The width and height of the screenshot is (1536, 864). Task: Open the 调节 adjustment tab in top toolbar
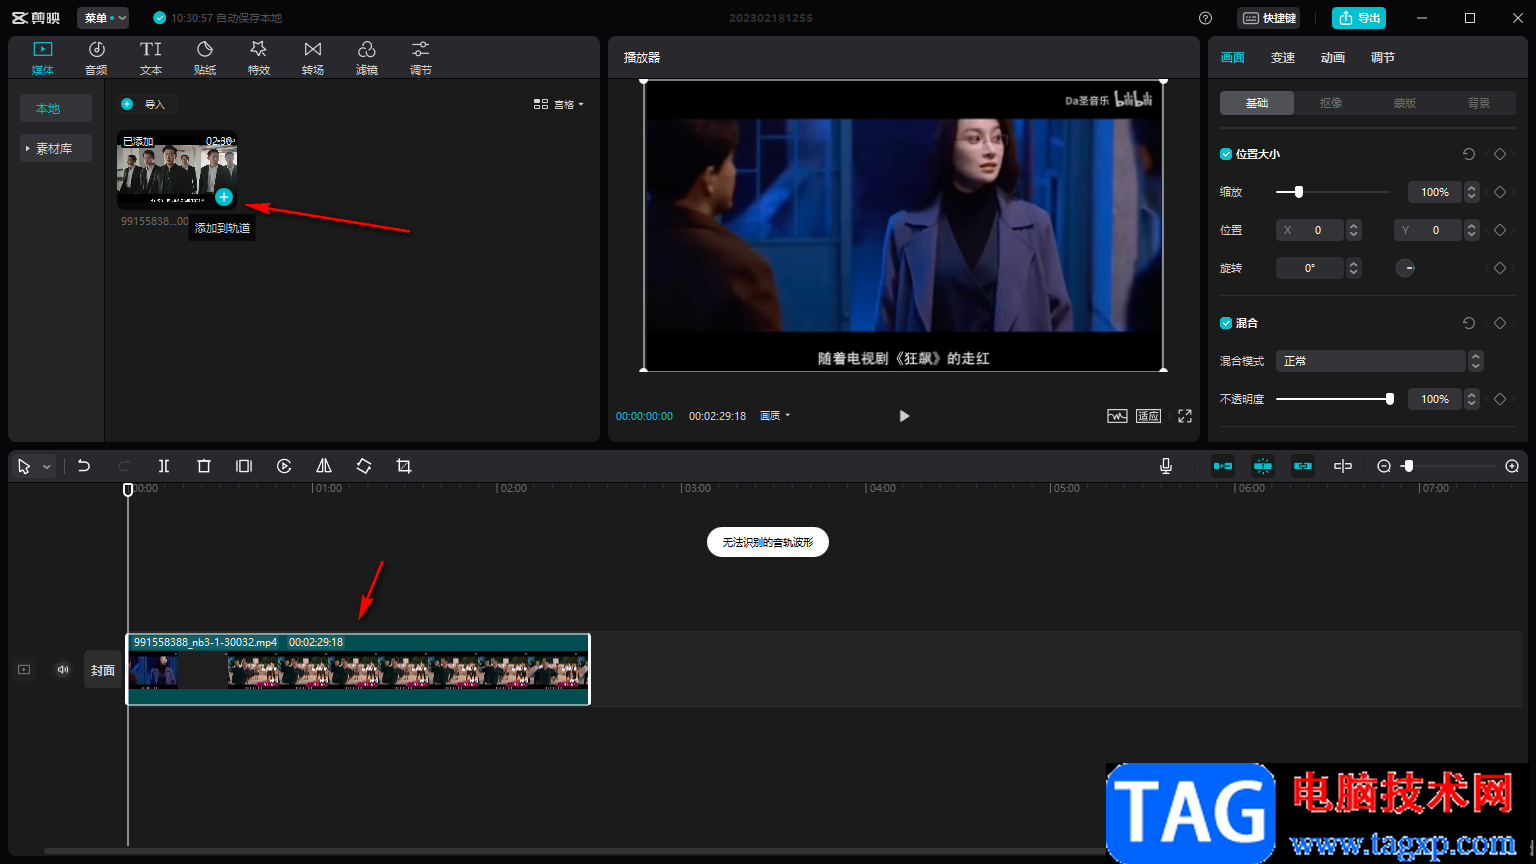coord(421,58)
